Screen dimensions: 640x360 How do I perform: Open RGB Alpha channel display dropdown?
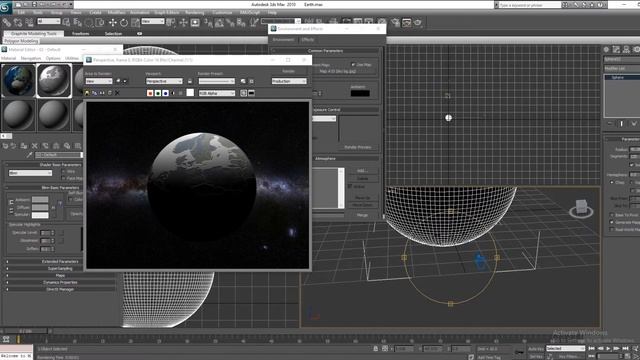click(x=217, y=93)
